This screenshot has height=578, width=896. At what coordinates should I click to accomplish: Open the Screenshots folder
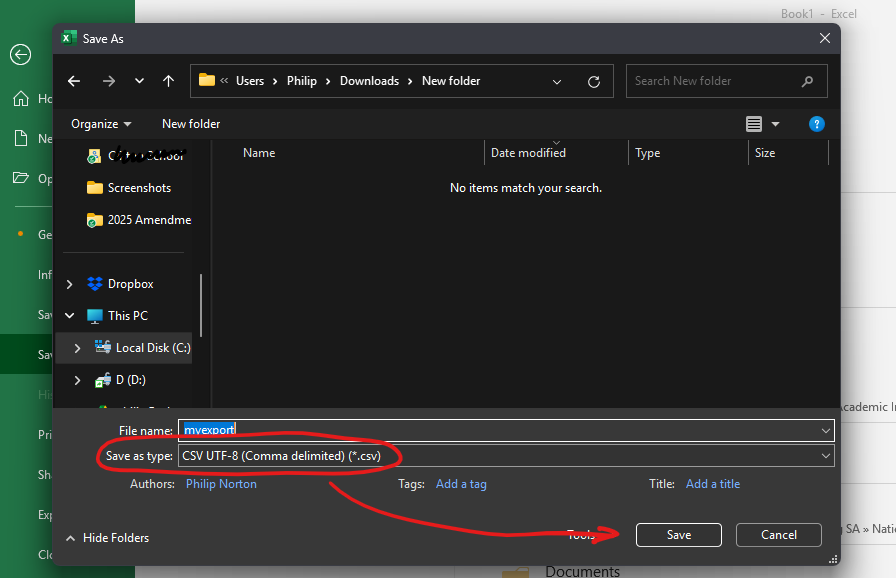139,188
